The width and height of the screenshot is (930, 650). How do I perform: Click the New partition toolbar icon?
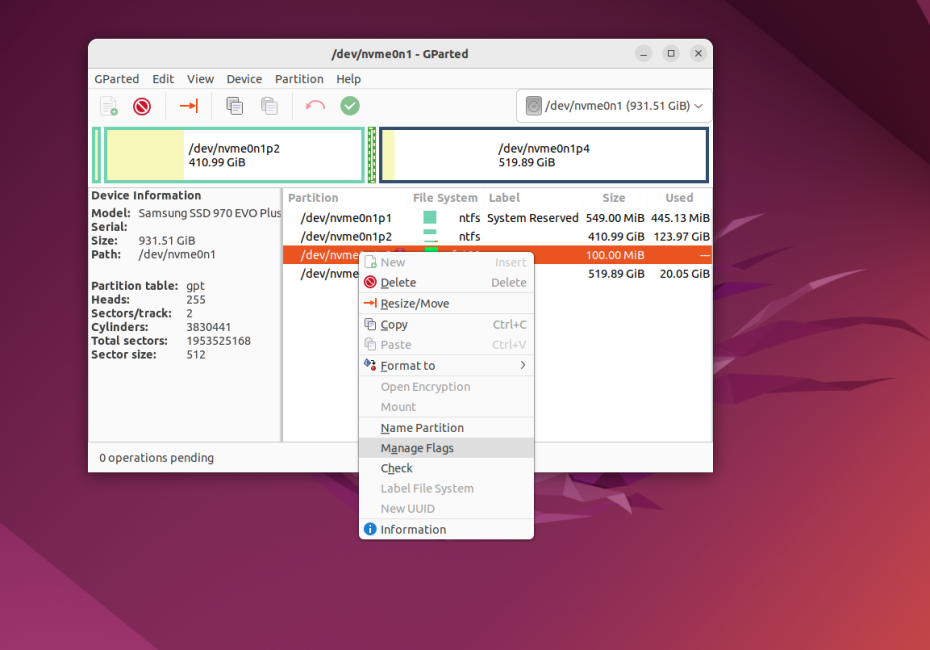[109, 106]
